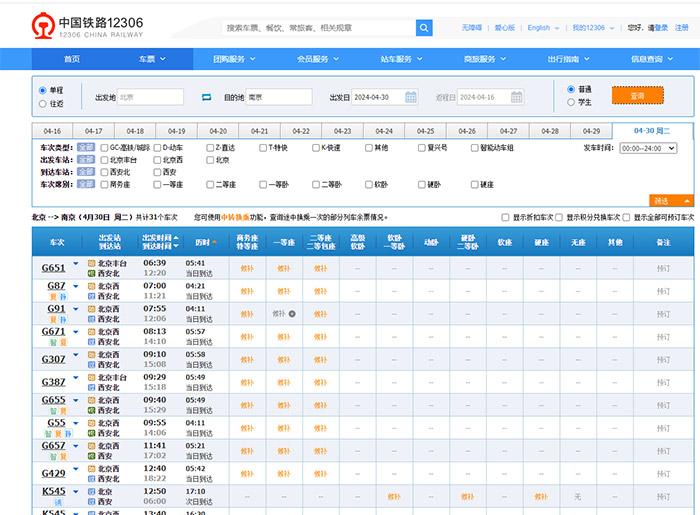Expand G651 train stop details arrow

76,265
